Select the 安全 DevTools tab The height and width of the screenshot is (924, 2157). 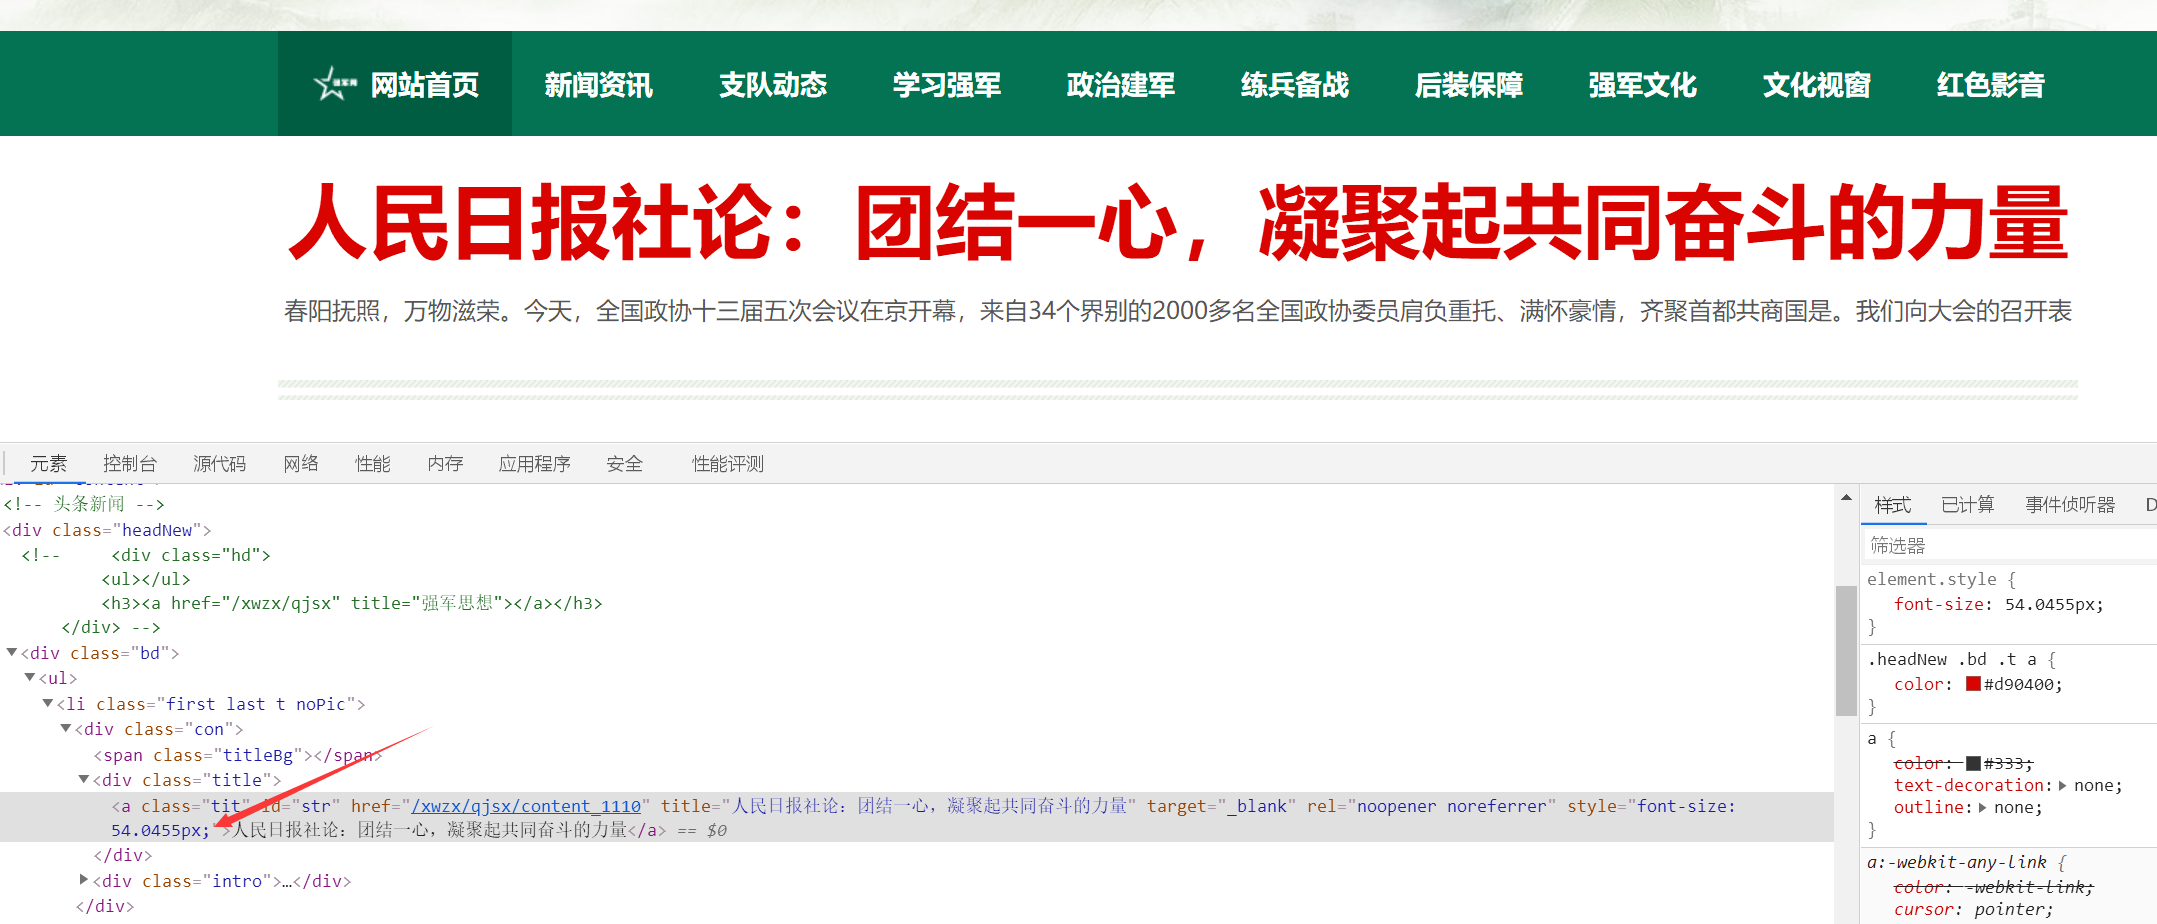[x=624, y=463]
